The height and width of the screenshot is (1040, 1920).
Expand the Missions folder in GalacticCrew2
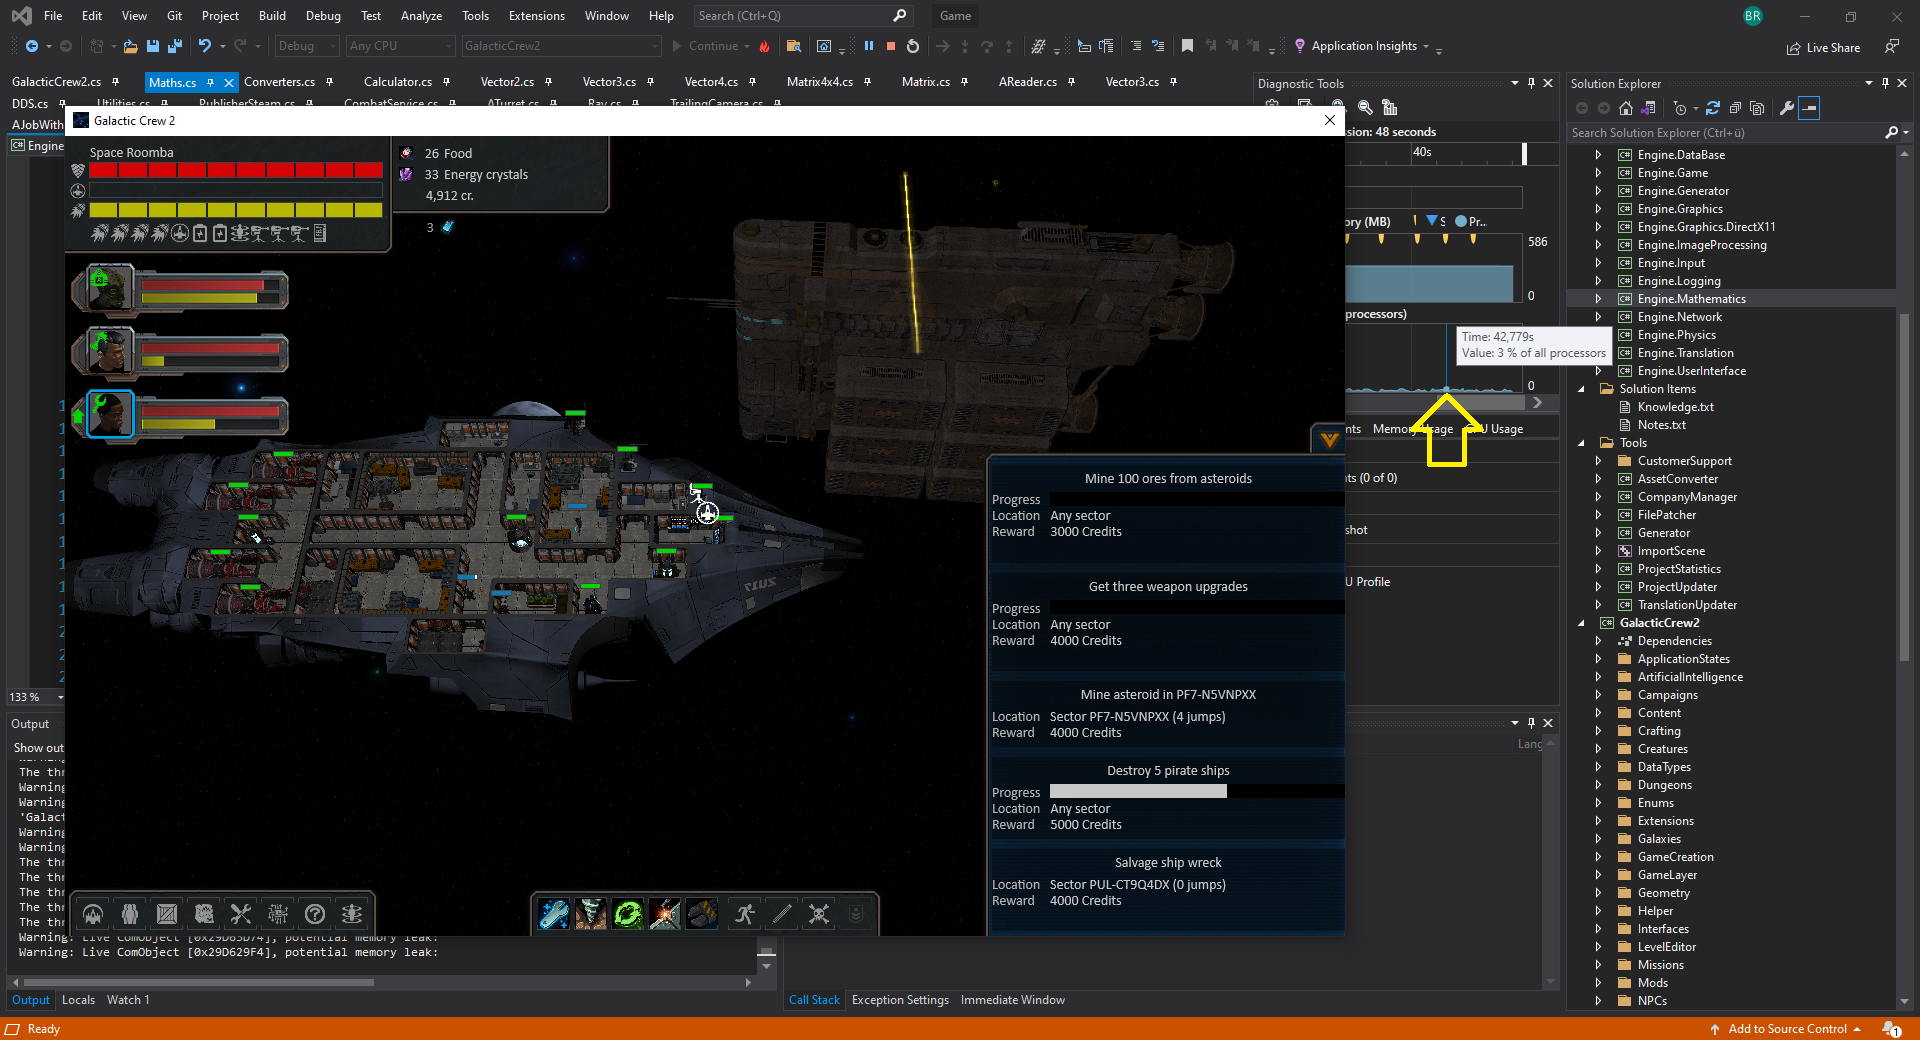click(x=1598, y=965)
